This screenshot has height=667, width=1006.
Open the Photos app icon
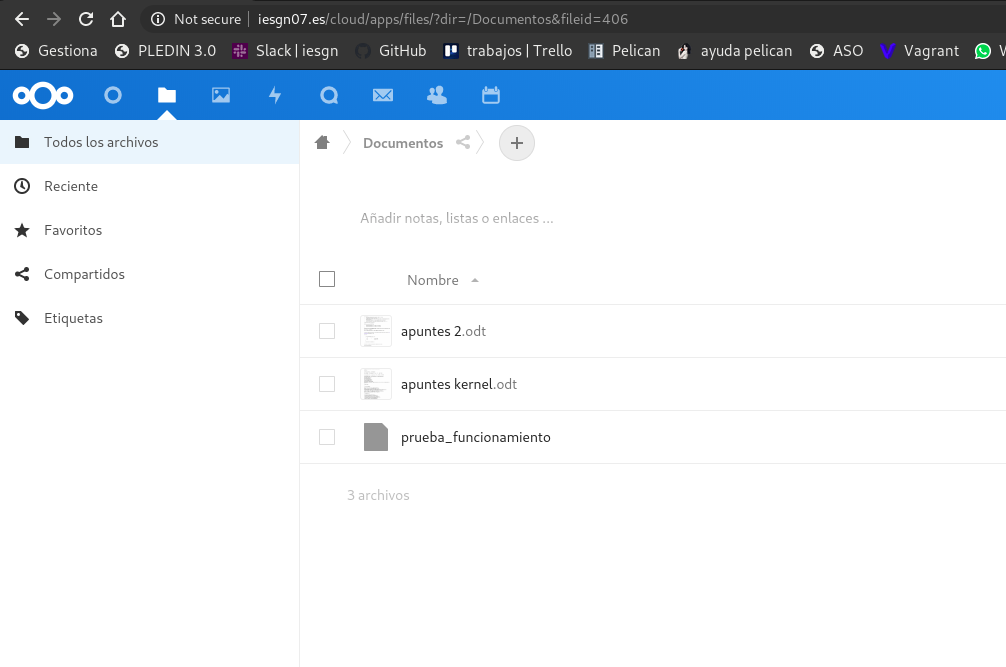pyautogui.click(x=221, y=95)
